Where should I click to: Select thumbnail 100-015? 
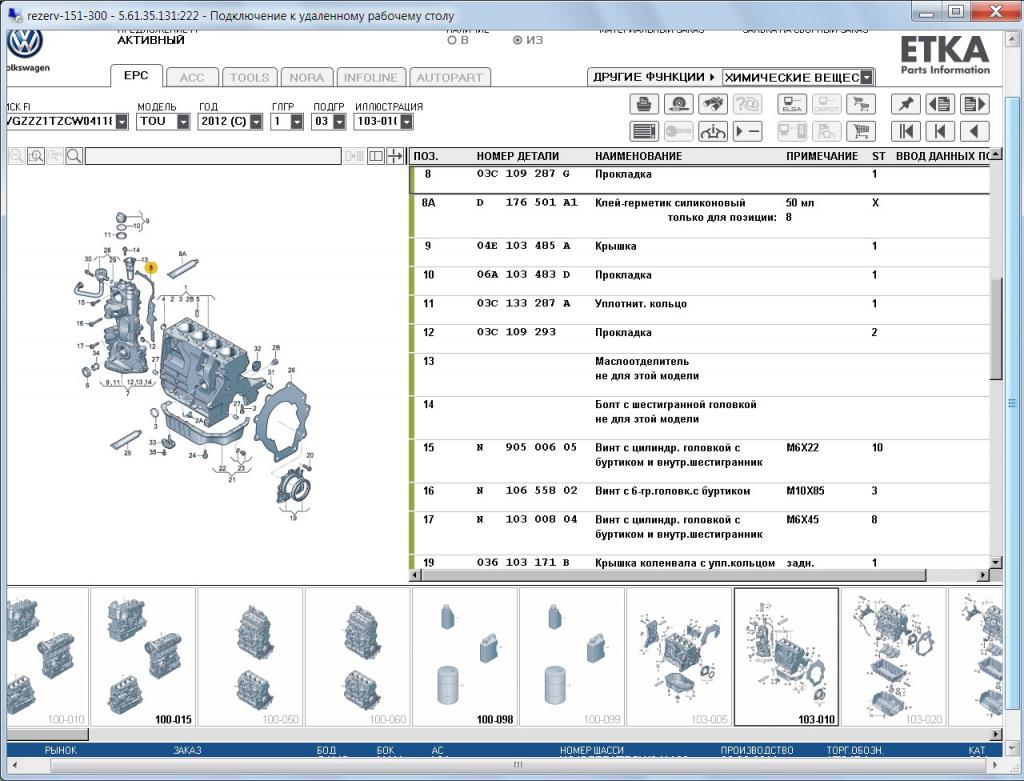point(143,657)
